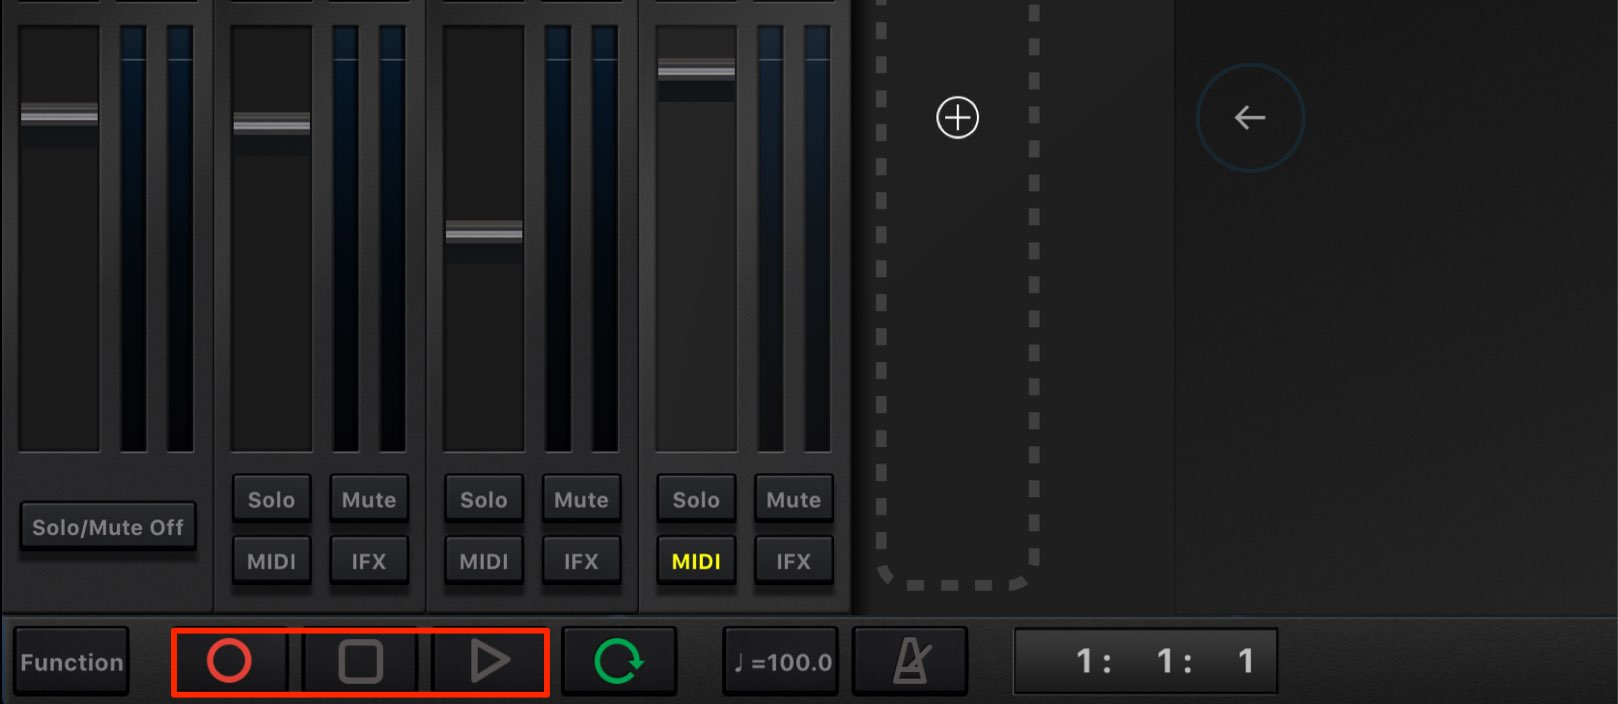Screen dimensions: 1618x704
Task: Open IFX of the middle track
Action: (581, 561)
